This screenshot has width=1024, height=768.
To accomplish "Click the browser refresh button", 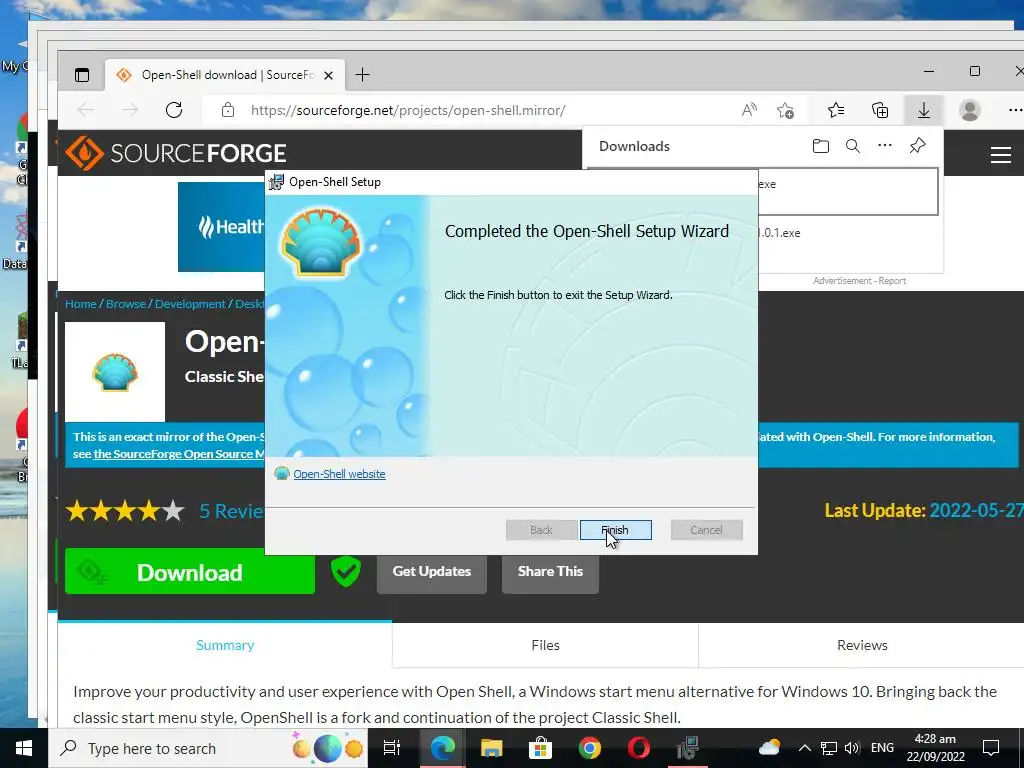I will pyautogui.click(x=174, y=110).
